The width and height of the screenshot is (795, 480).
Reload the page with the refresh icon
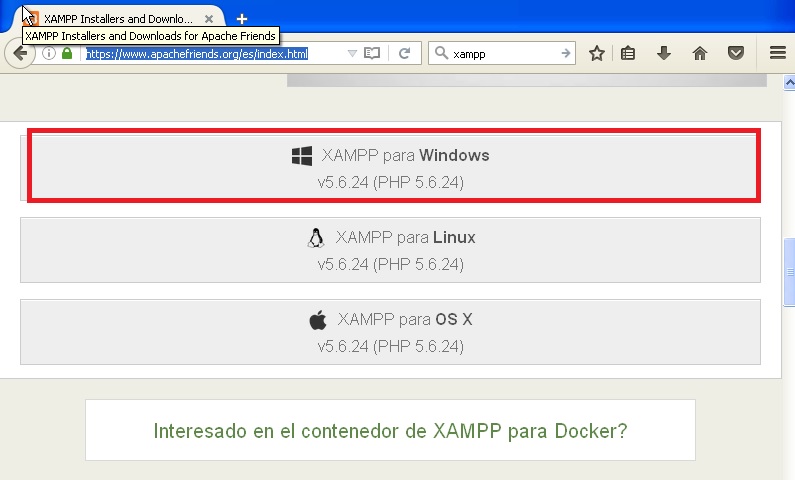point(404,53)
